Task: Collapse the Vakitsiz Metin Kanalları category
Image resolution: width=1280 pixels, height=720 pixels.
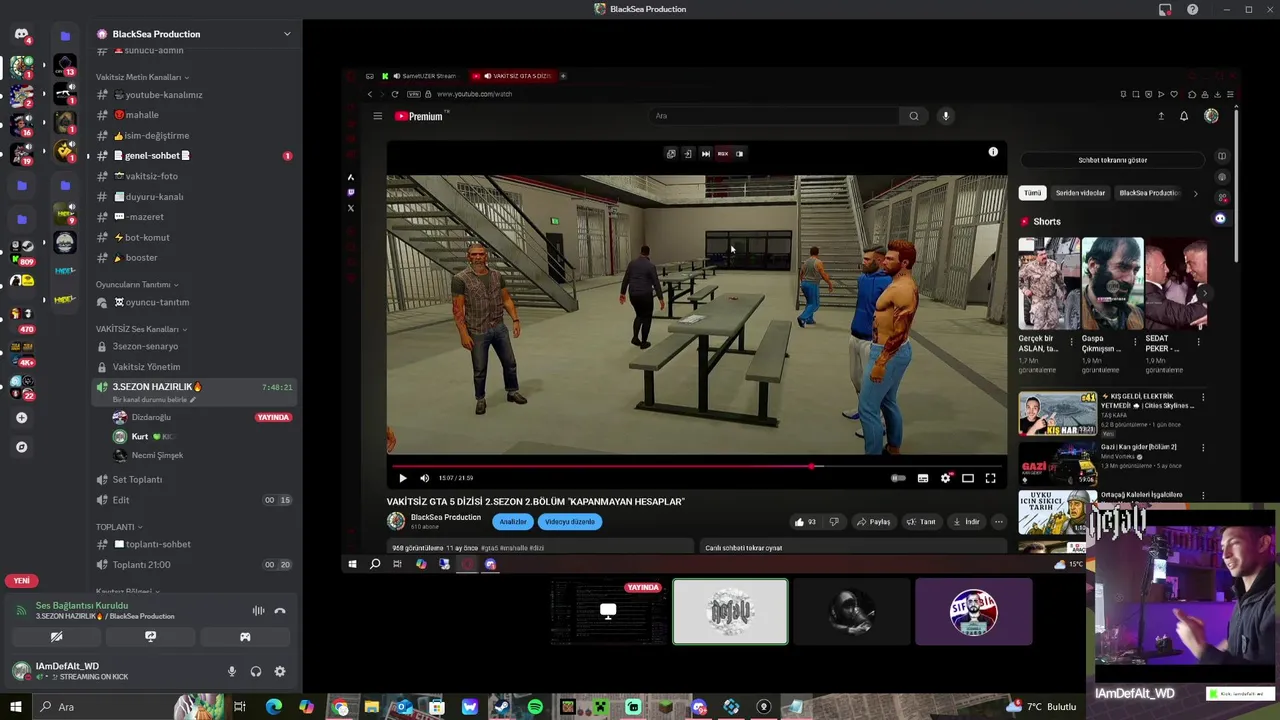Action: click(142, 77)
